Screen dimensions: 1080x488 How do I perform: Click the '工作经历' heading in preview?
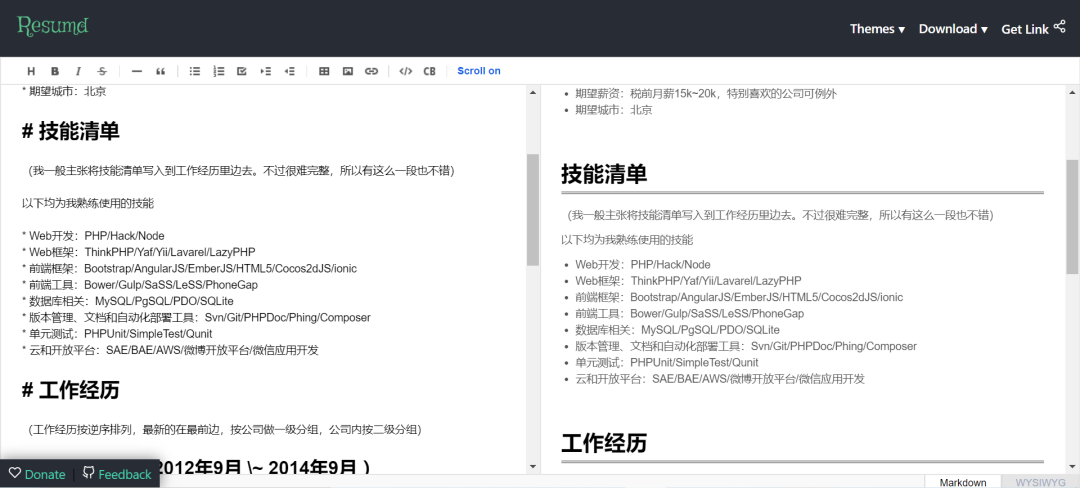[604, 443]
